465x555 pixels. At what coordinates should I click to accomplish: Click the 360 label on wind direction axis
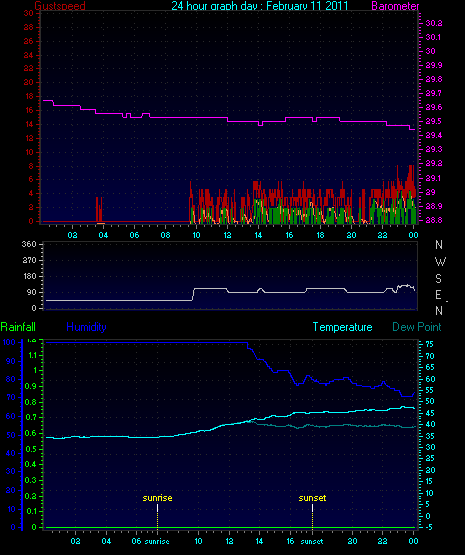point(29,244)
